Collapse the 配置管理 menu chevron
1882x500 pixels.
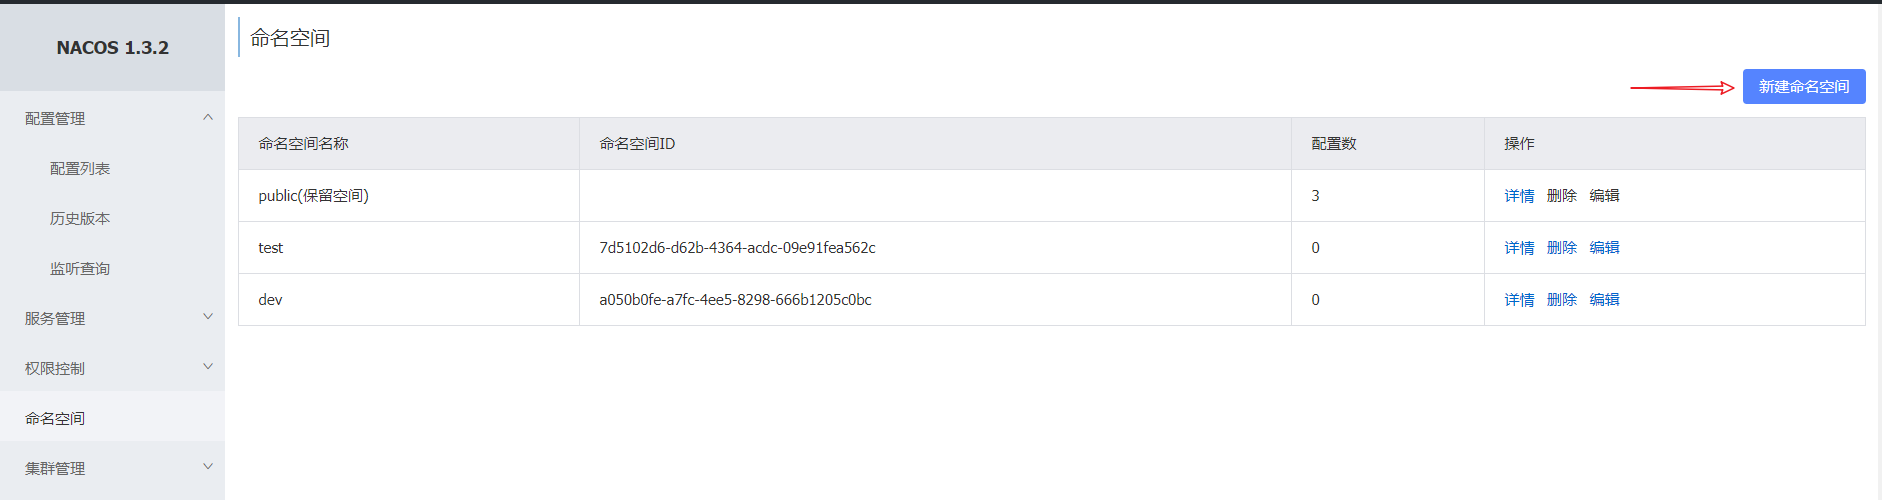pyautogui.click(x=208, y=118)
